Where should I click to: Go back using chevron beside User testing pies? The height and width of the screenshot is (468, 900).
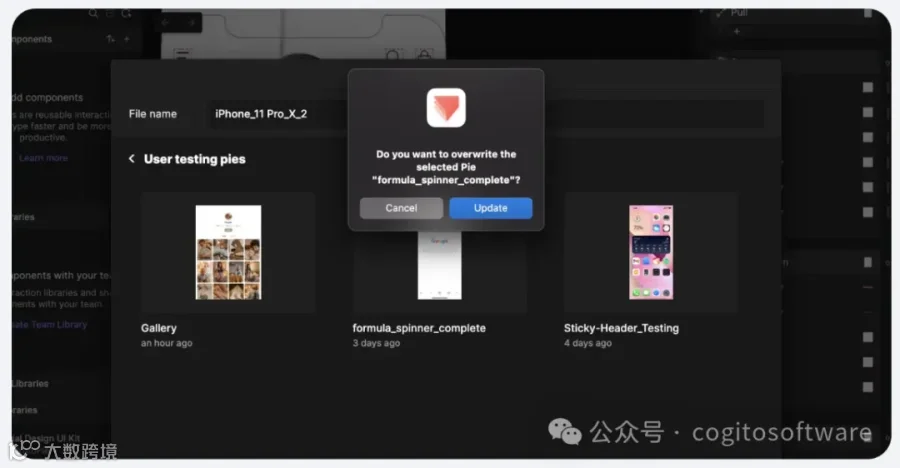pos(131,158)
